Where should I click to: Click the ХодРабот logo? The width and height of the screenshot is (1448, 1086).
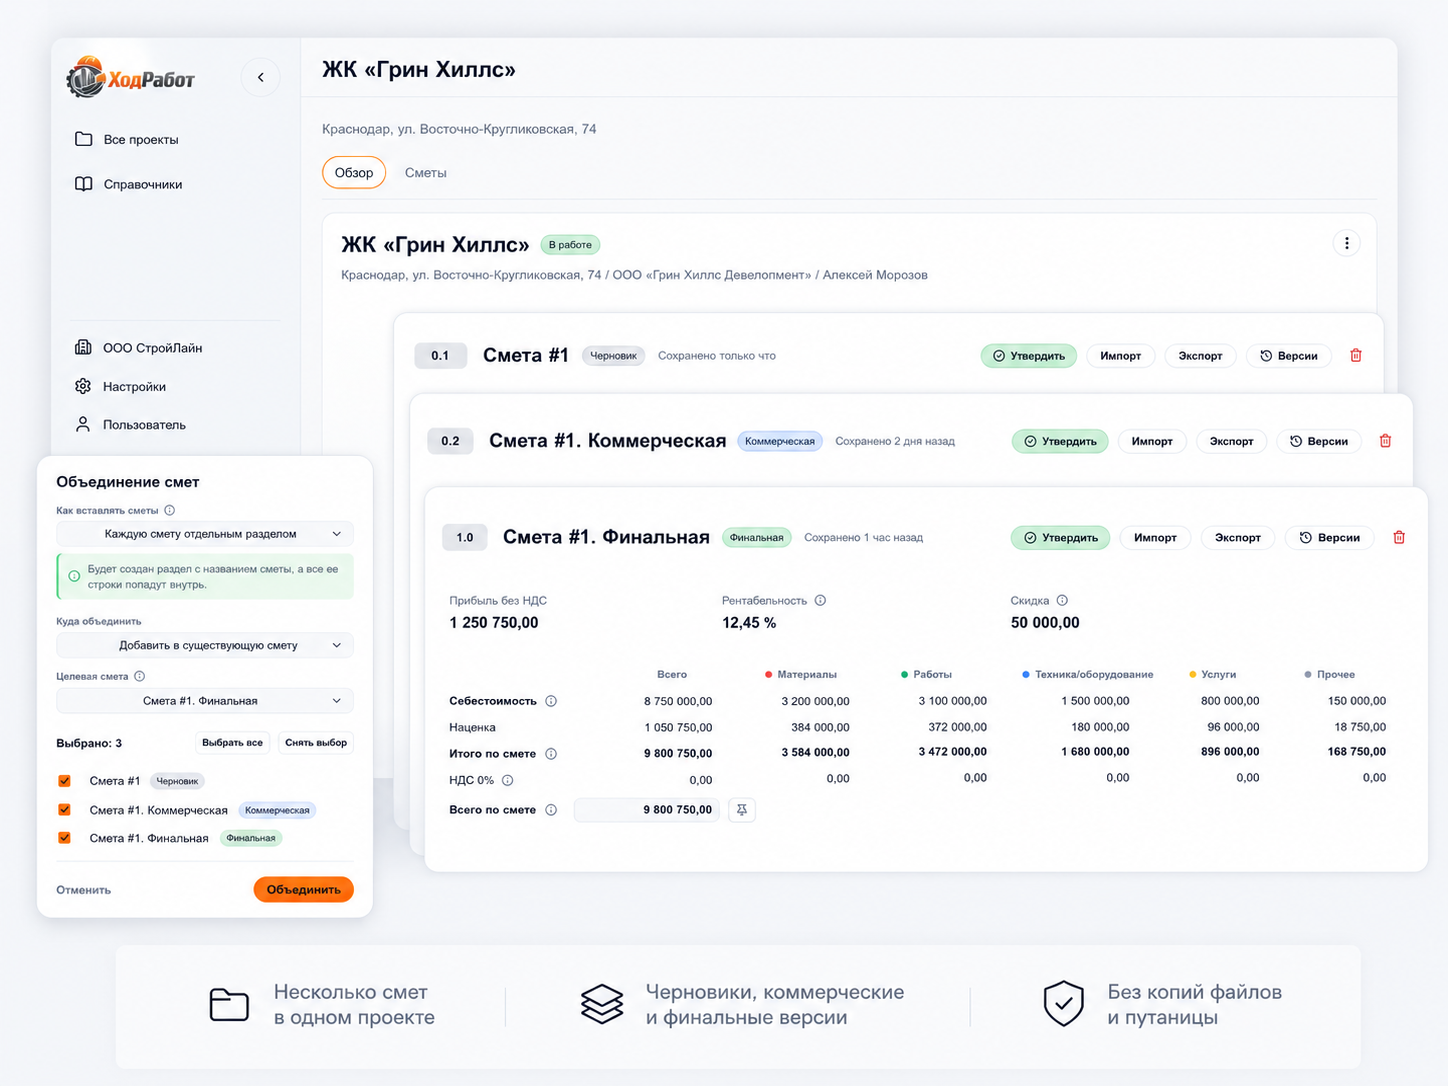[x=131, y=78]
